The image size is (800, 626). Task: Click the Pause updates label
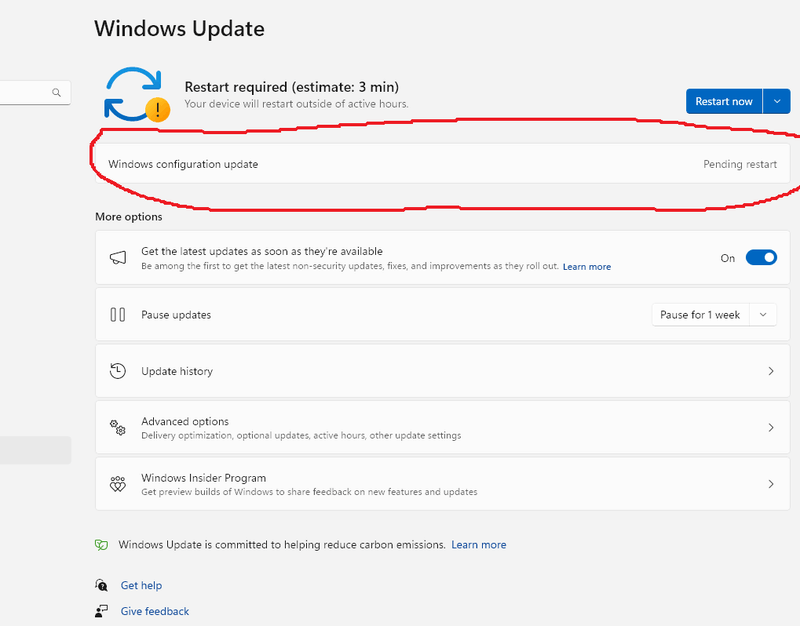click(176, 315)
